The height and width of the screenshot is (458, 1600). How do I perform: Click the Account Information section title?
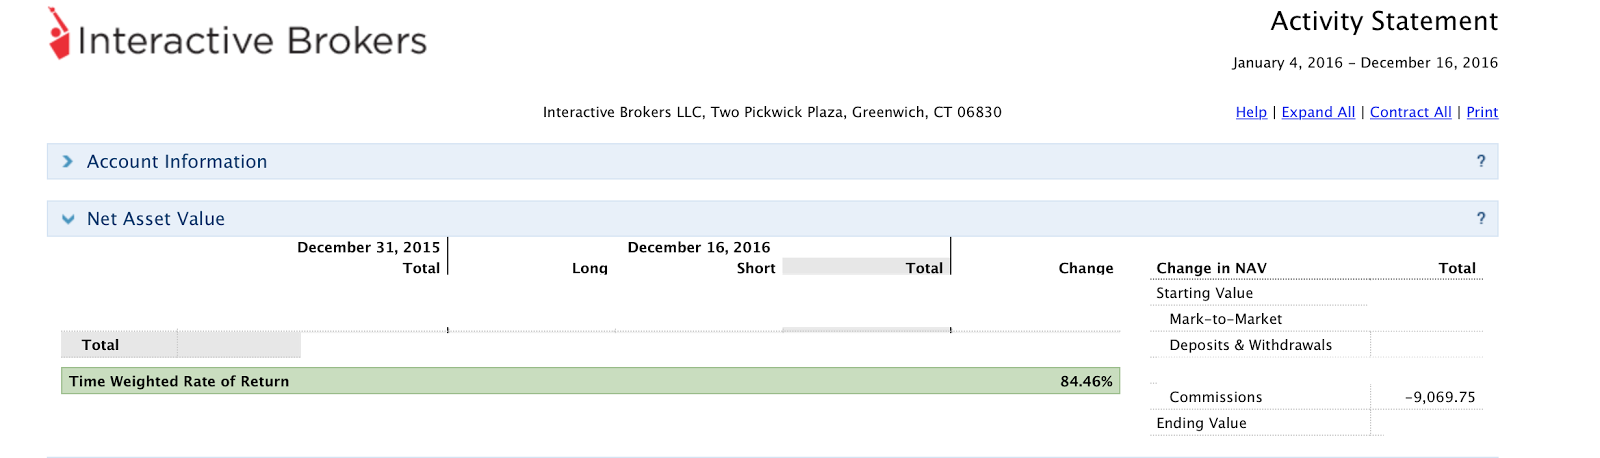point(177,162)
